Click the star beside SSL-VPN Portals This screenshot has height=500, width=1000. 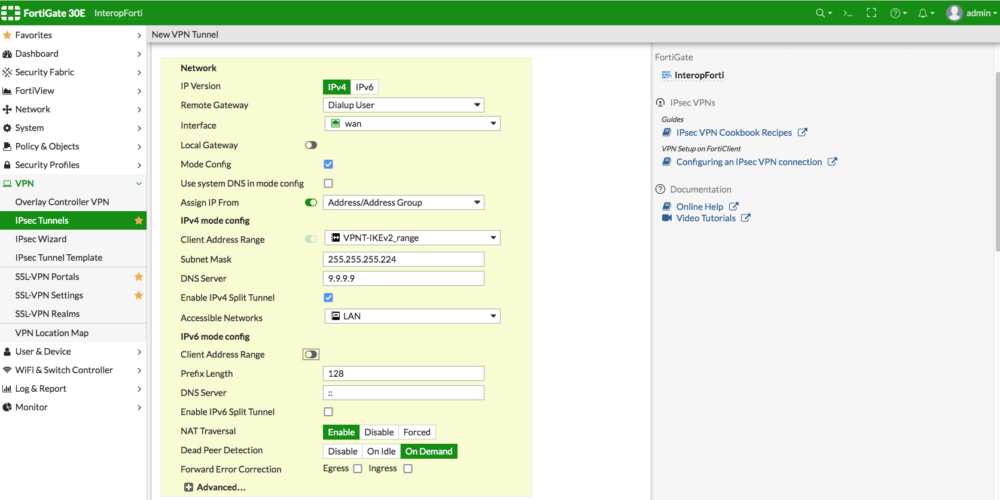139,277
